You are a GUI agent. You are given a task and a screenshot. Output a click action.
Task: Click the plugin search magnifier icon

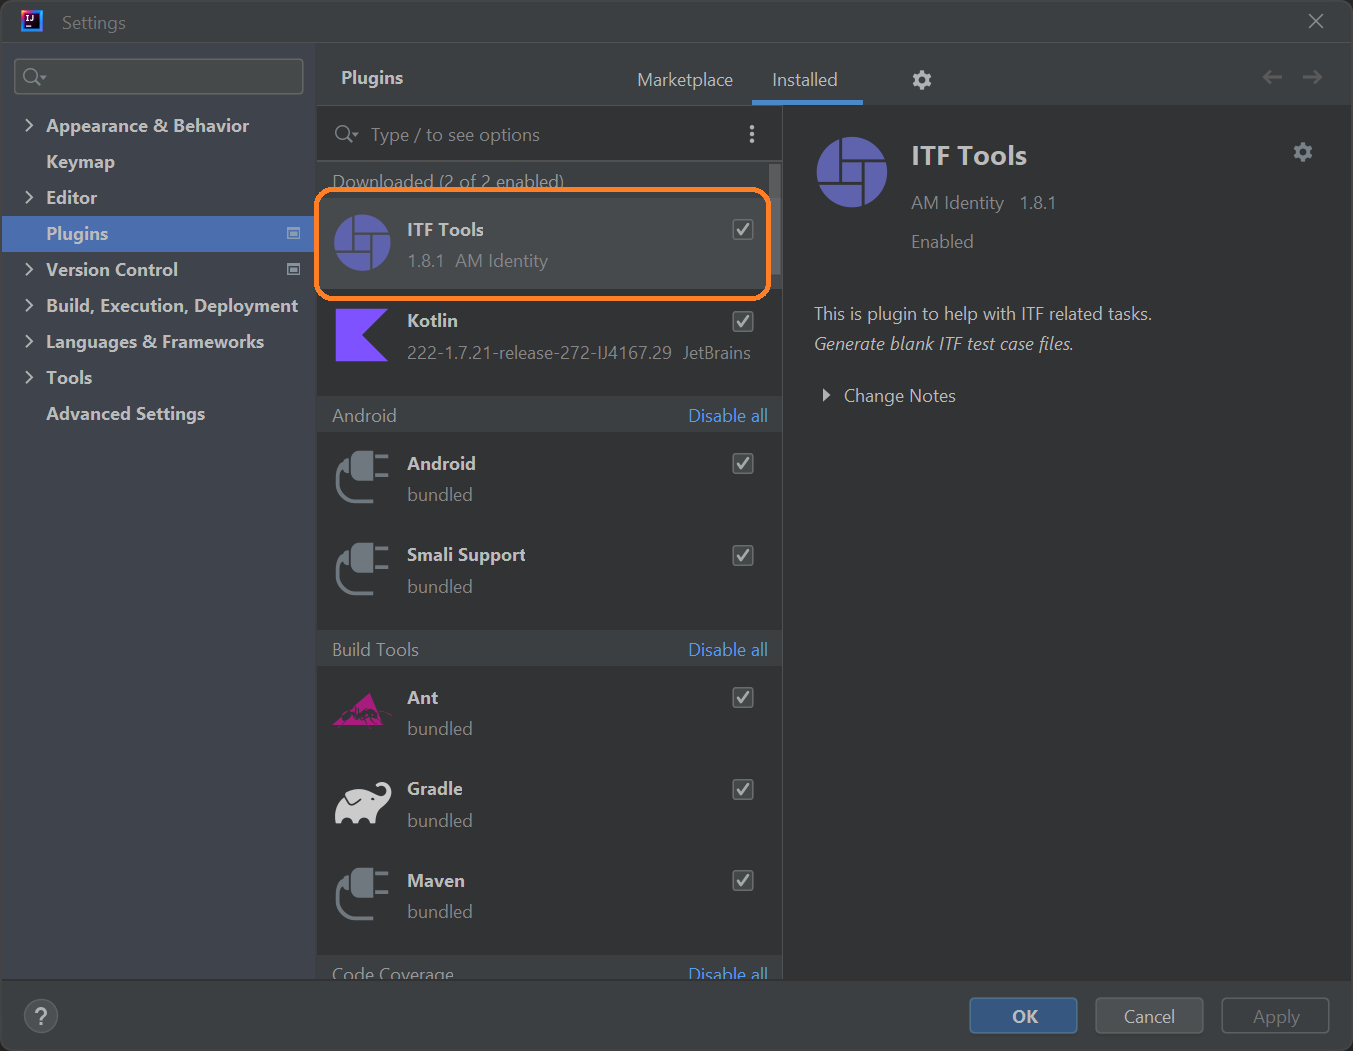(346, 134)
